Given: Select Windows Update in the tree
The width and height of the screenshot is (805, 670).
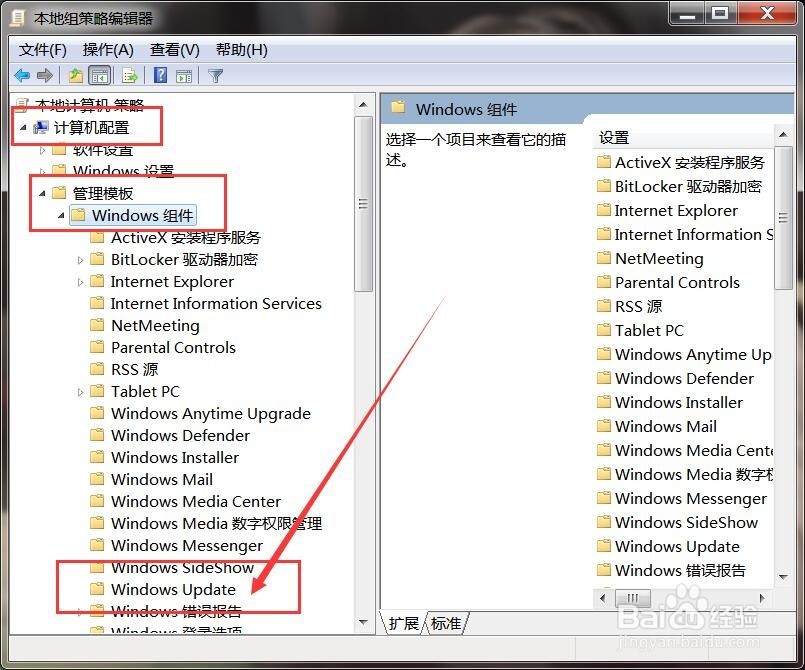Looking at the screenshot, I should tap(174, 589).
